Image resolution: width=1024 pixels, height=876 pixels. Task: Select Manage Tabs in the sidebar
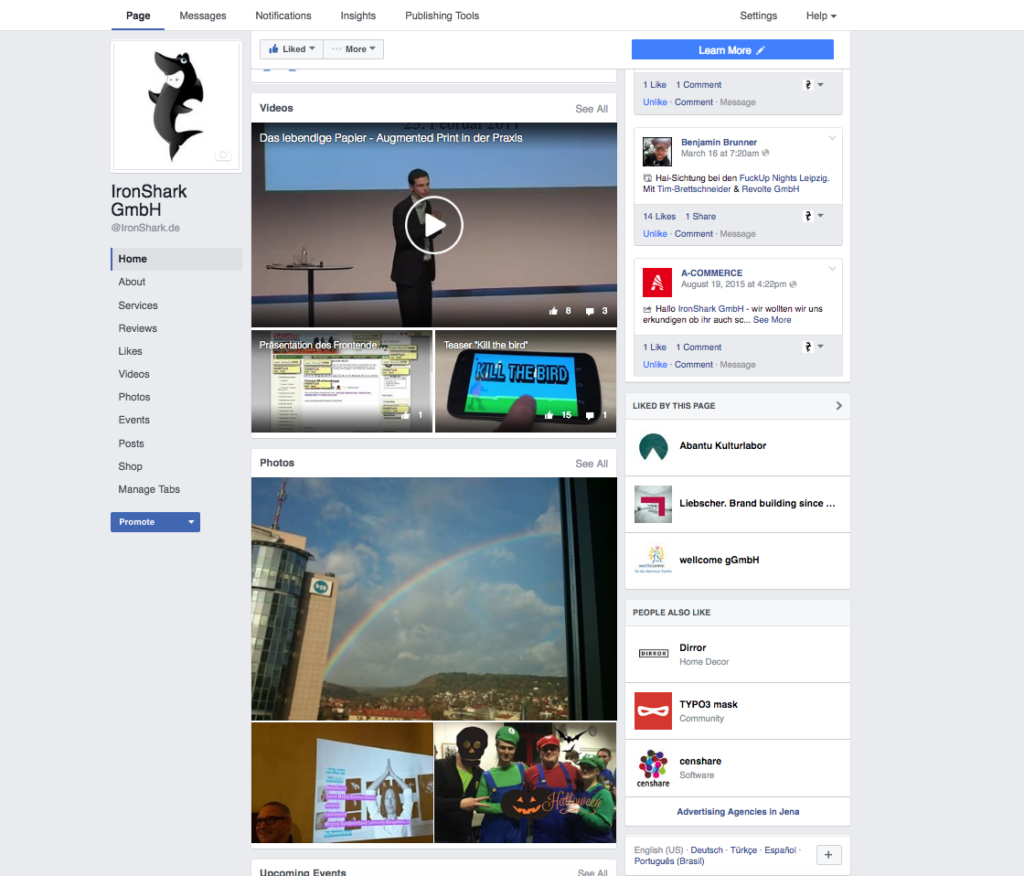pos(149,489)
